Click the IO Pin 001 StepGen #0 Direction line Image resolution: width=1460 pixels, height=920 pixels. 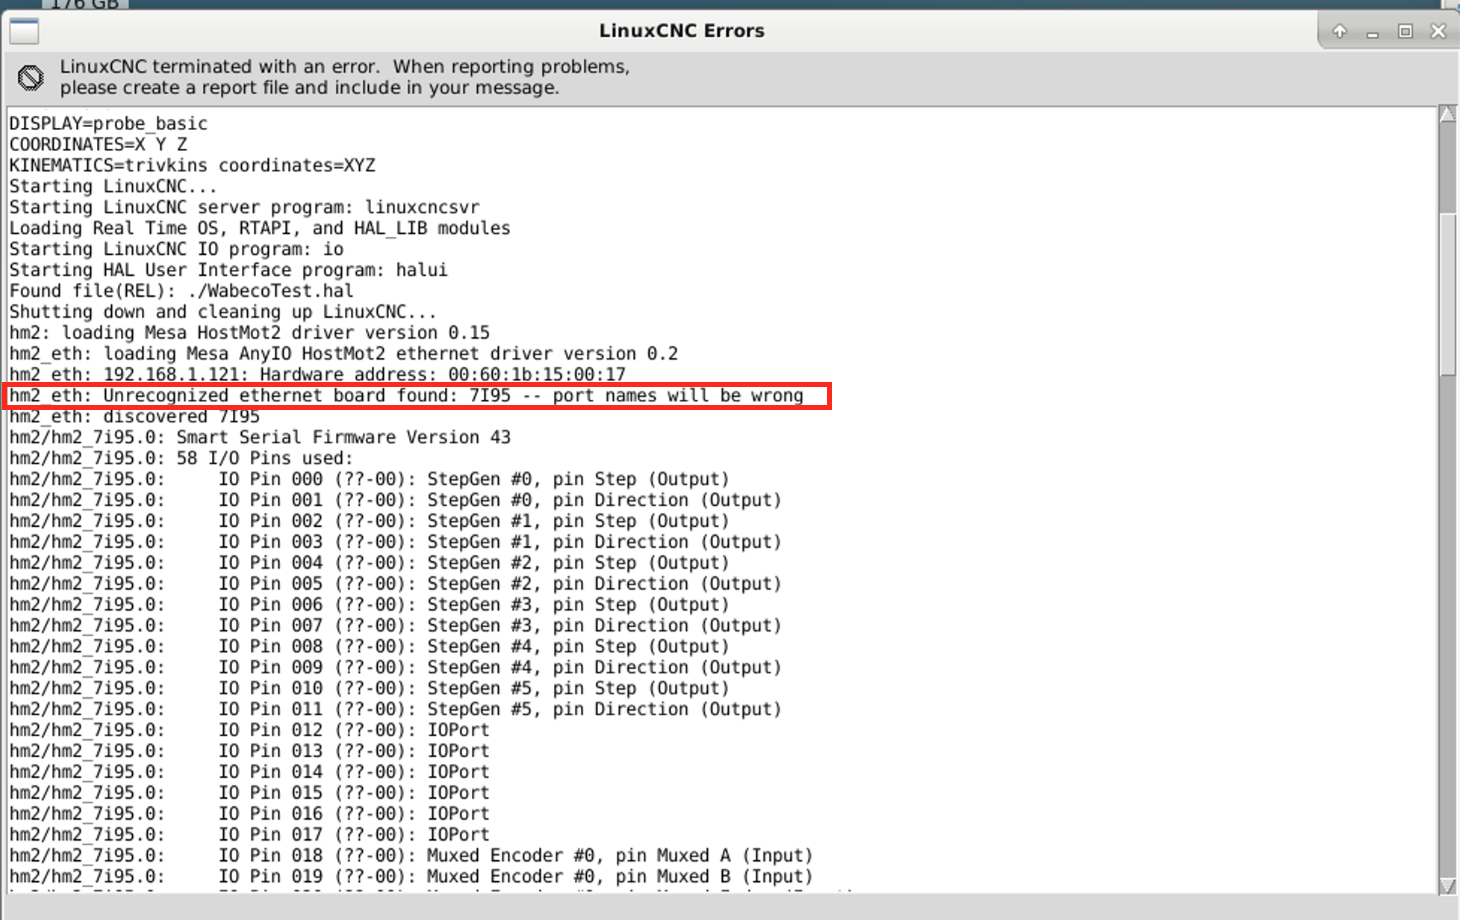(396, 502)
